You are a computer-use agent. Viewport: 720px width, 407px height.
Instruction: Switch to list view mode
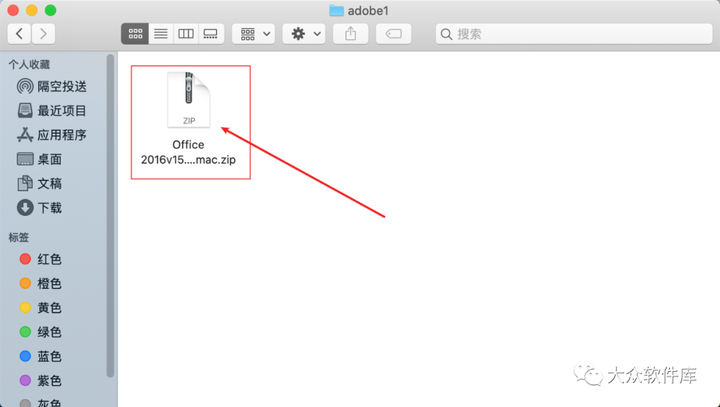coord(161,34)
